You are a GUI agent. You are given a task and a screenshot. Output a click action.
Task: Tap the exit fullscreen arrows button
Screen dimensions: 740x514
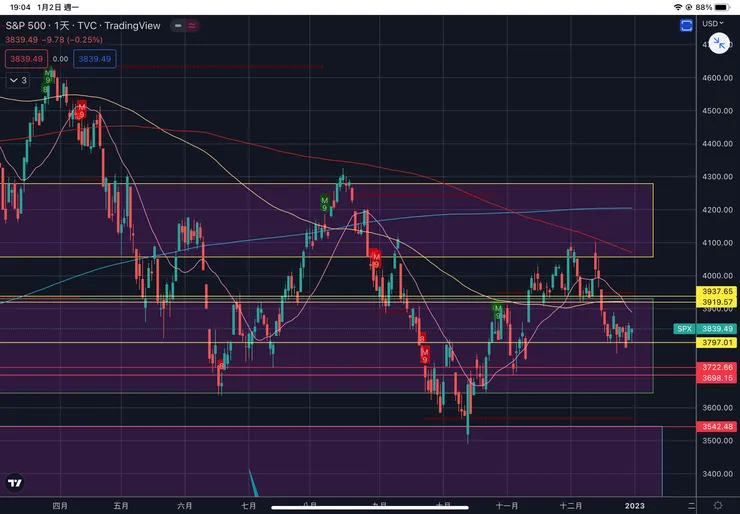[x=719, y=43]
